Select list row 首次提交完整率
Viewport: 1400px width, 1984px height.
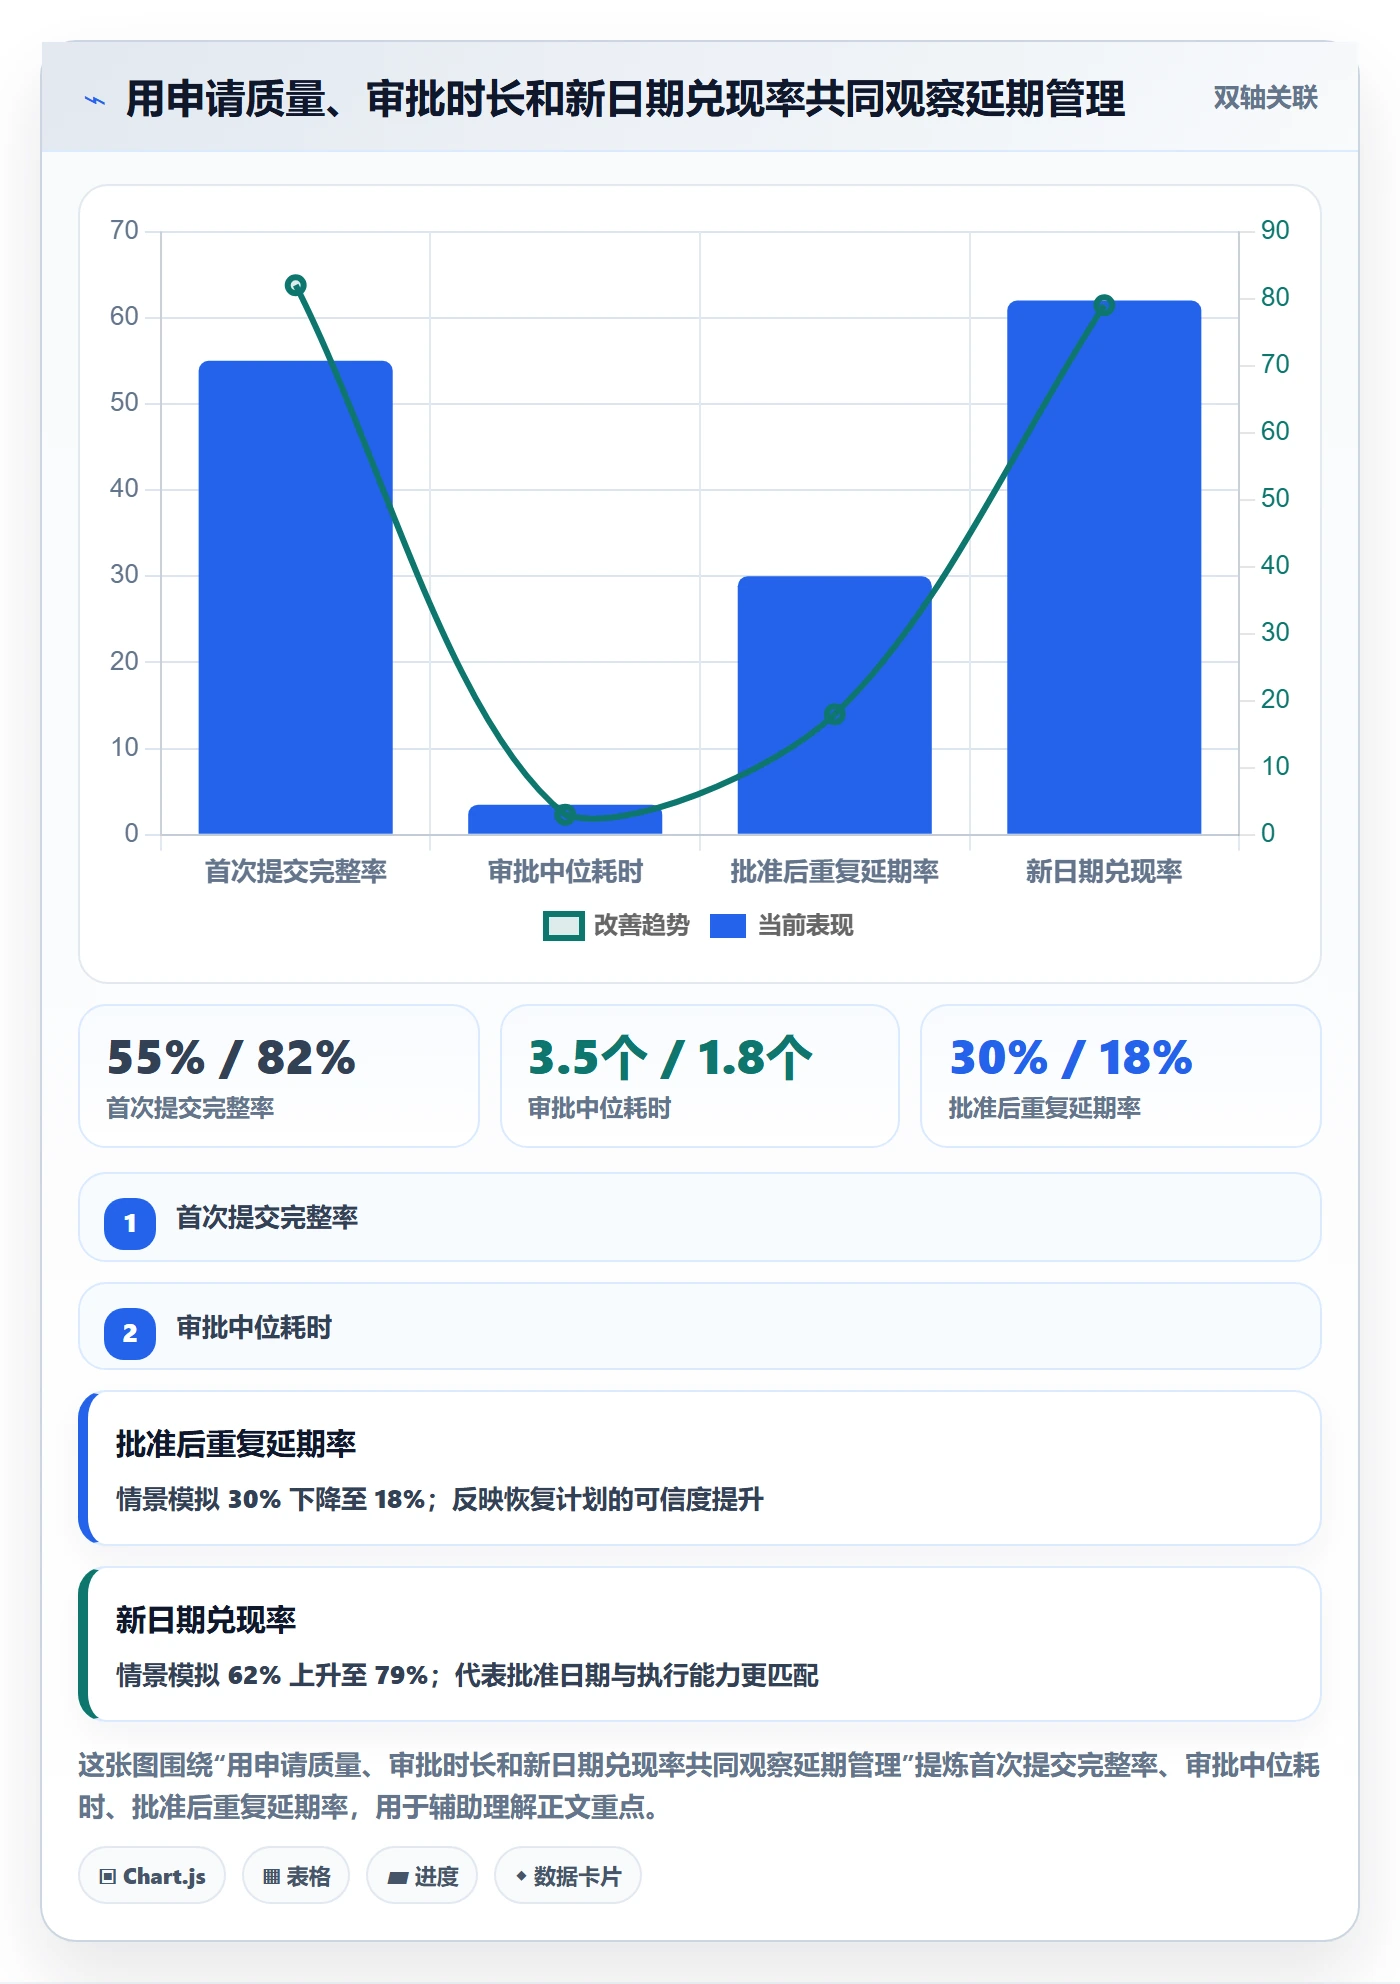[700, 1217]
